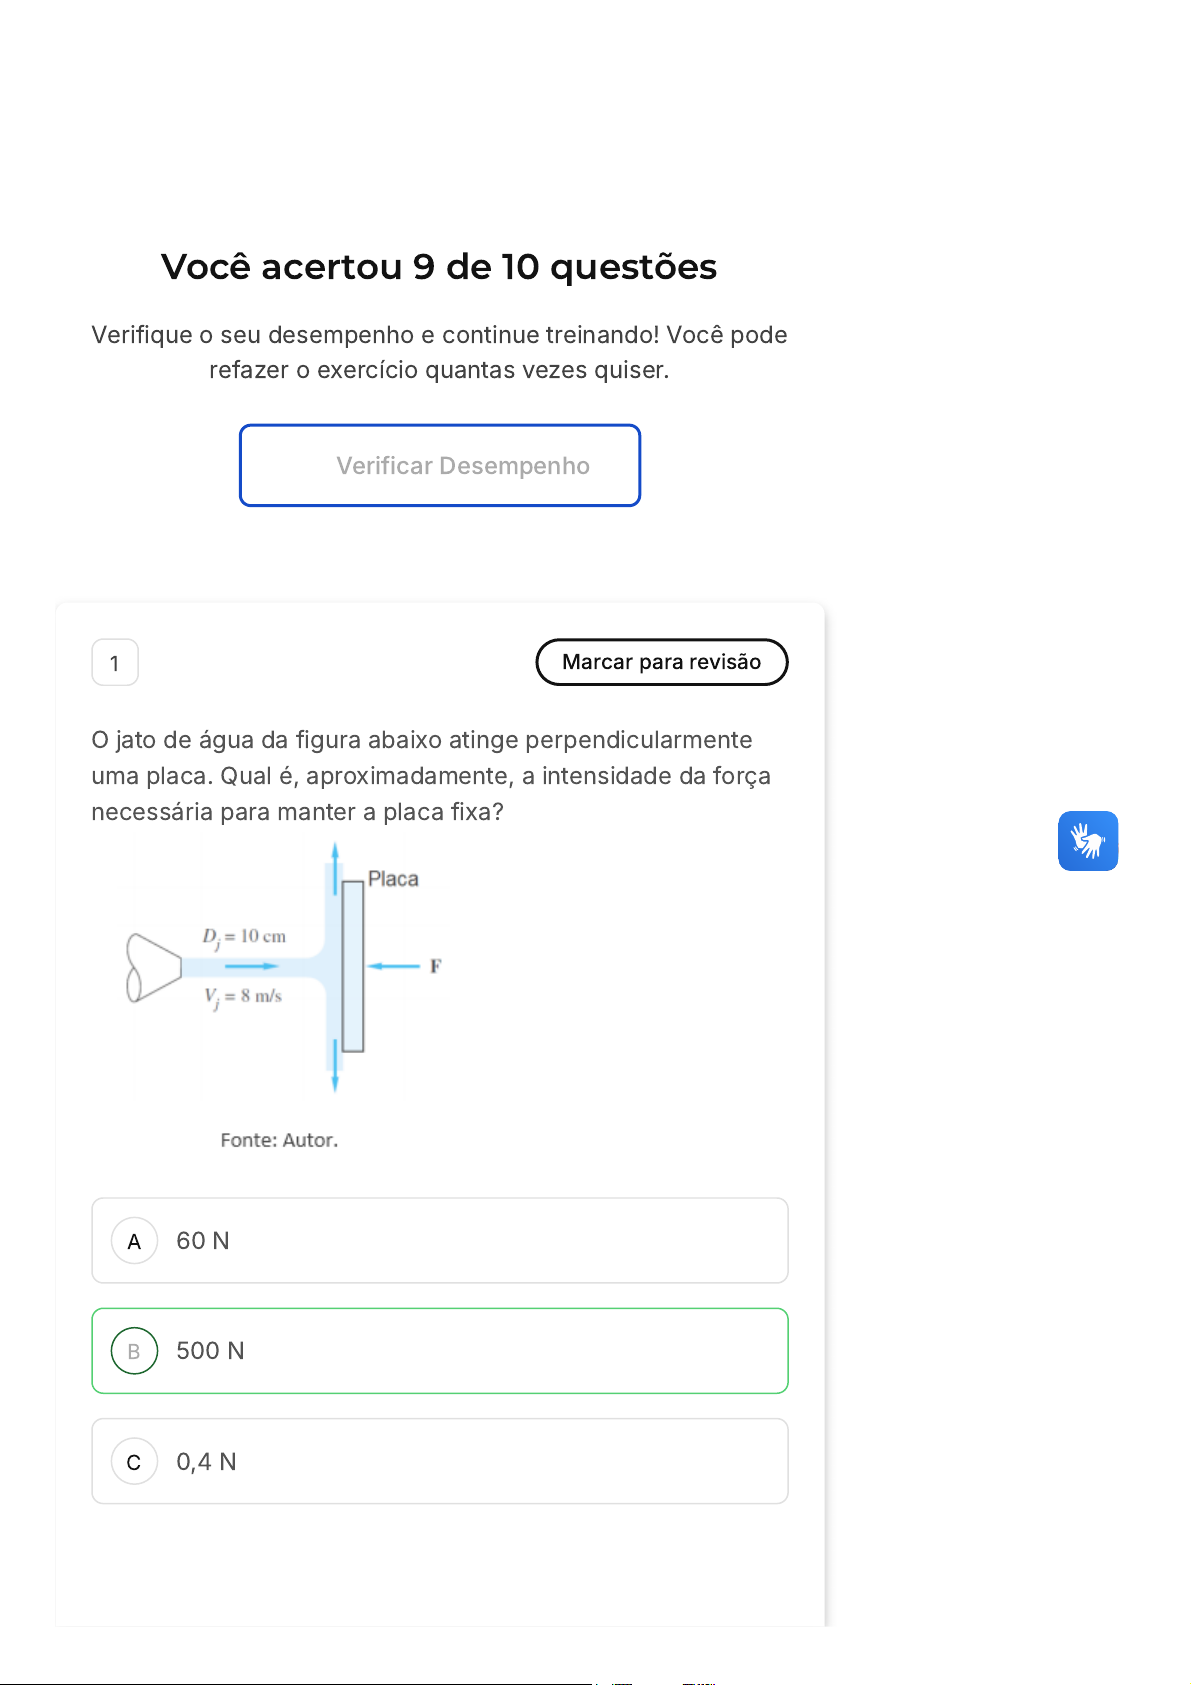Click the question text about the water jet

coord(431,776)
